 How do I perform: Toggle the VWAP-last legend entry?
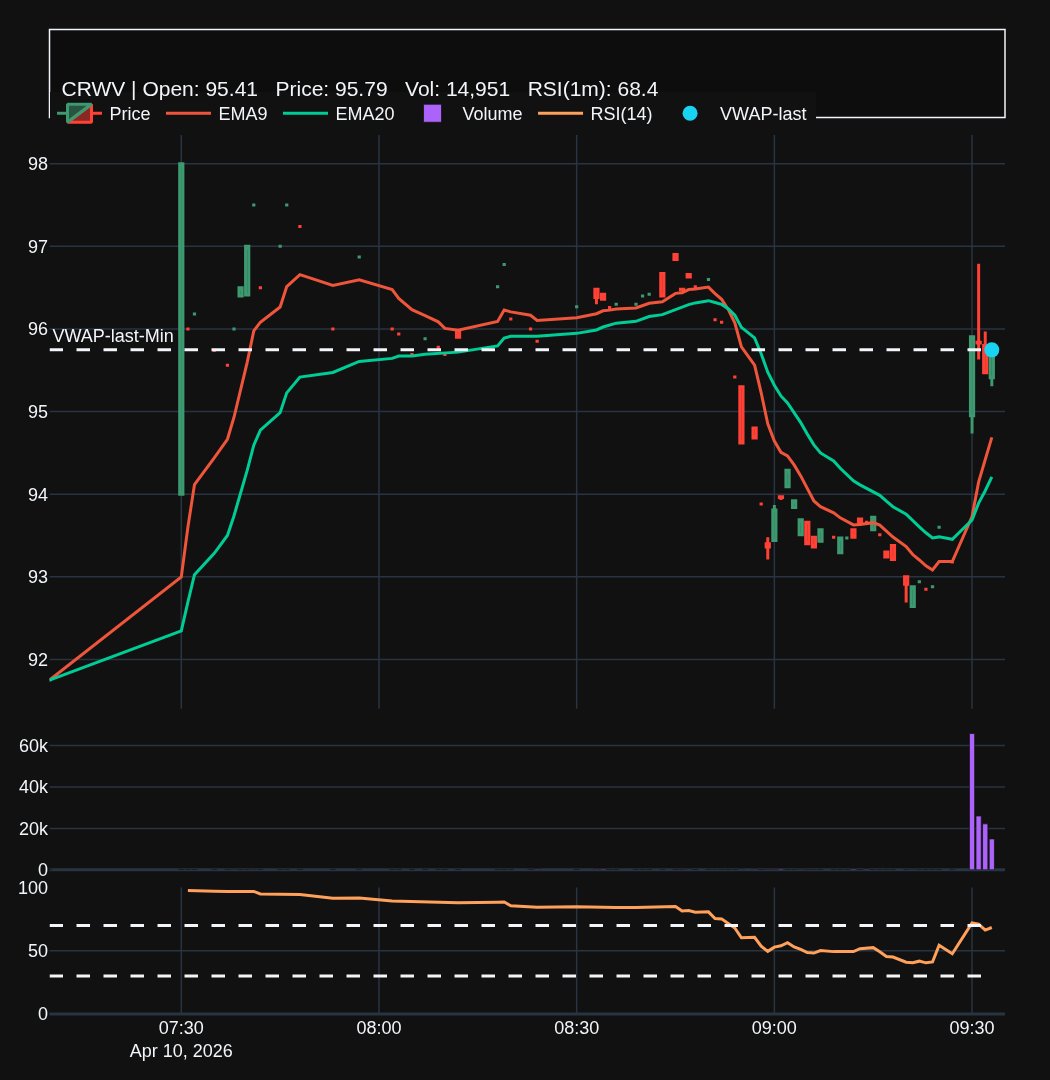pyautogui.click(x=744, y=114)
